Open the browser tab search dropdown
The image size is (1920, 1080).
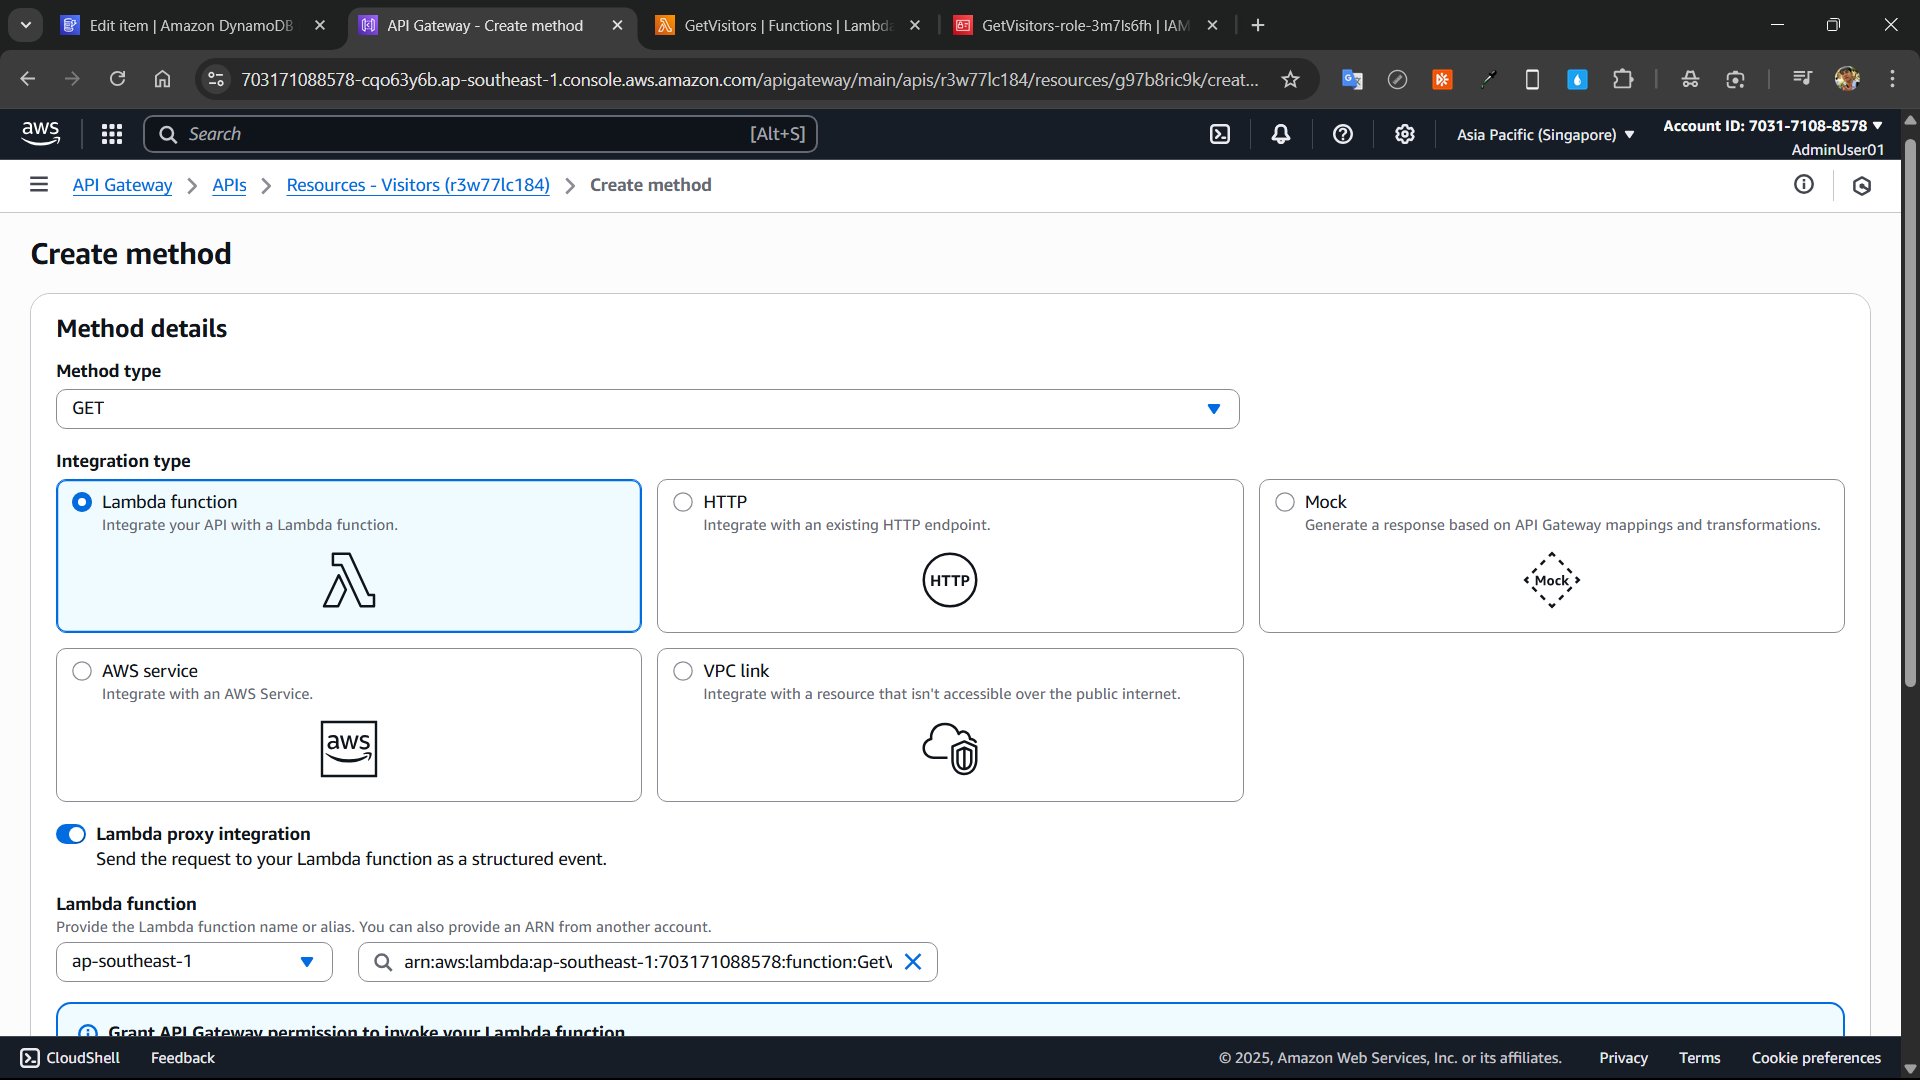(26, 25)
